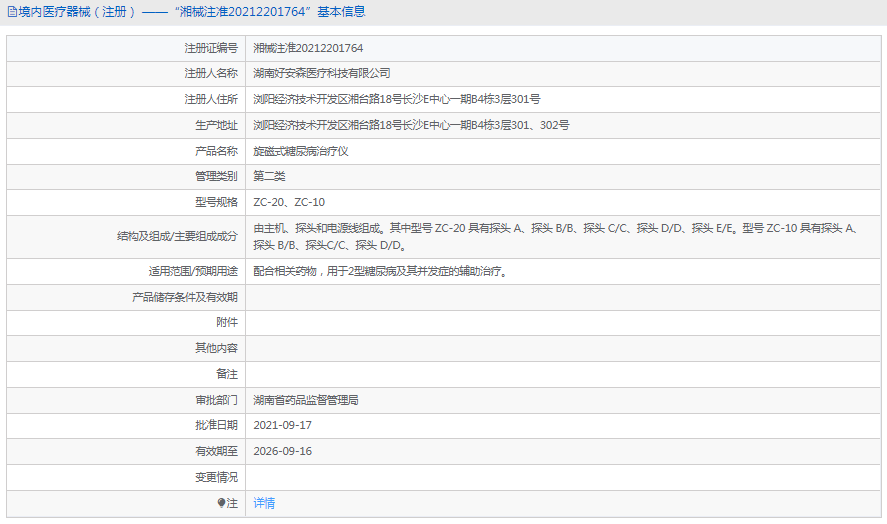Click the 注册人名称 label

(211, 73)
